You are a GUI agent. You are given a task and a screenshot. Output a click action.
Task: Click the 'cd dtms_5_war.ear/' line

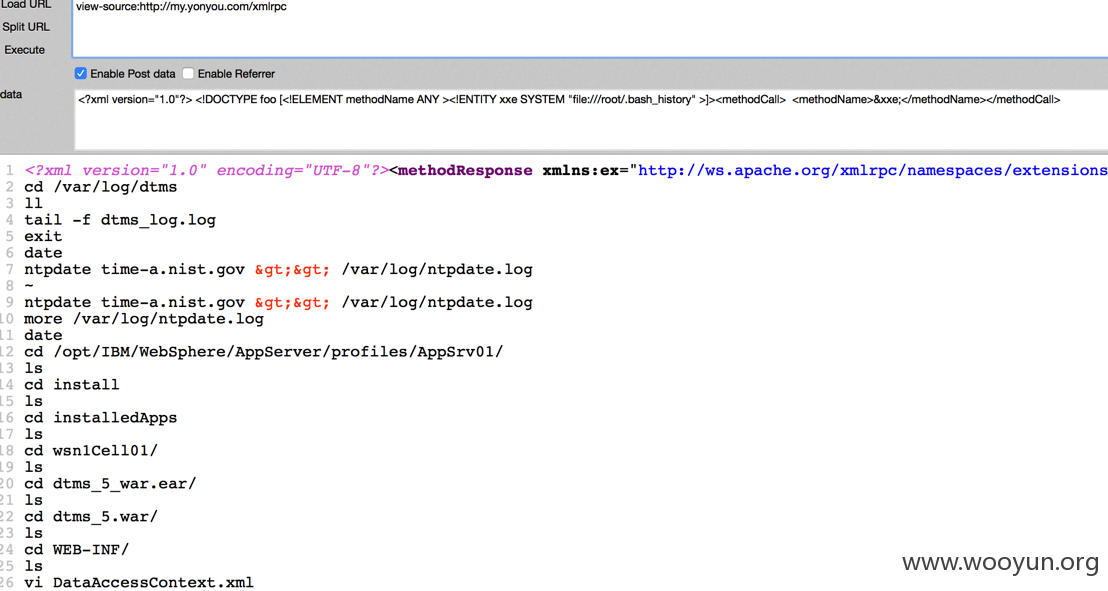[110, 484]
